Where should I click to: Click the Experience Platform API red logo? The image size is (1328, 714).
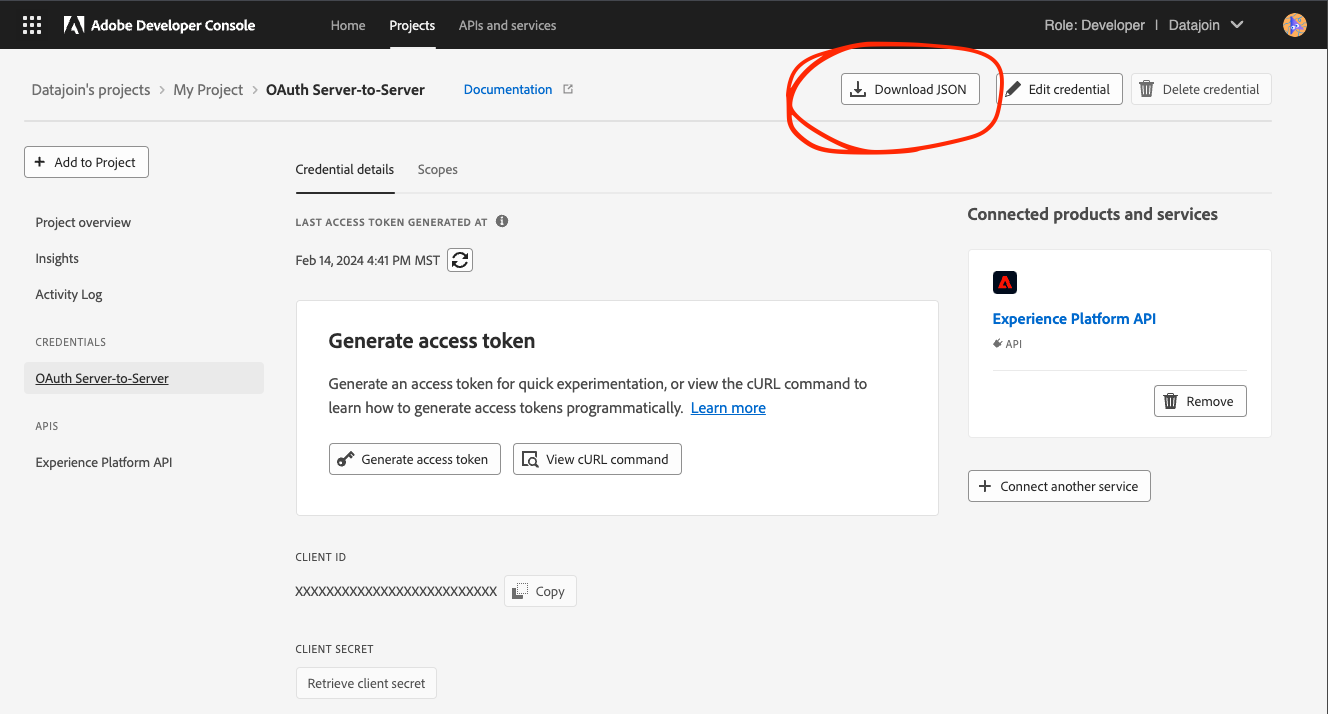(1005, 282)
